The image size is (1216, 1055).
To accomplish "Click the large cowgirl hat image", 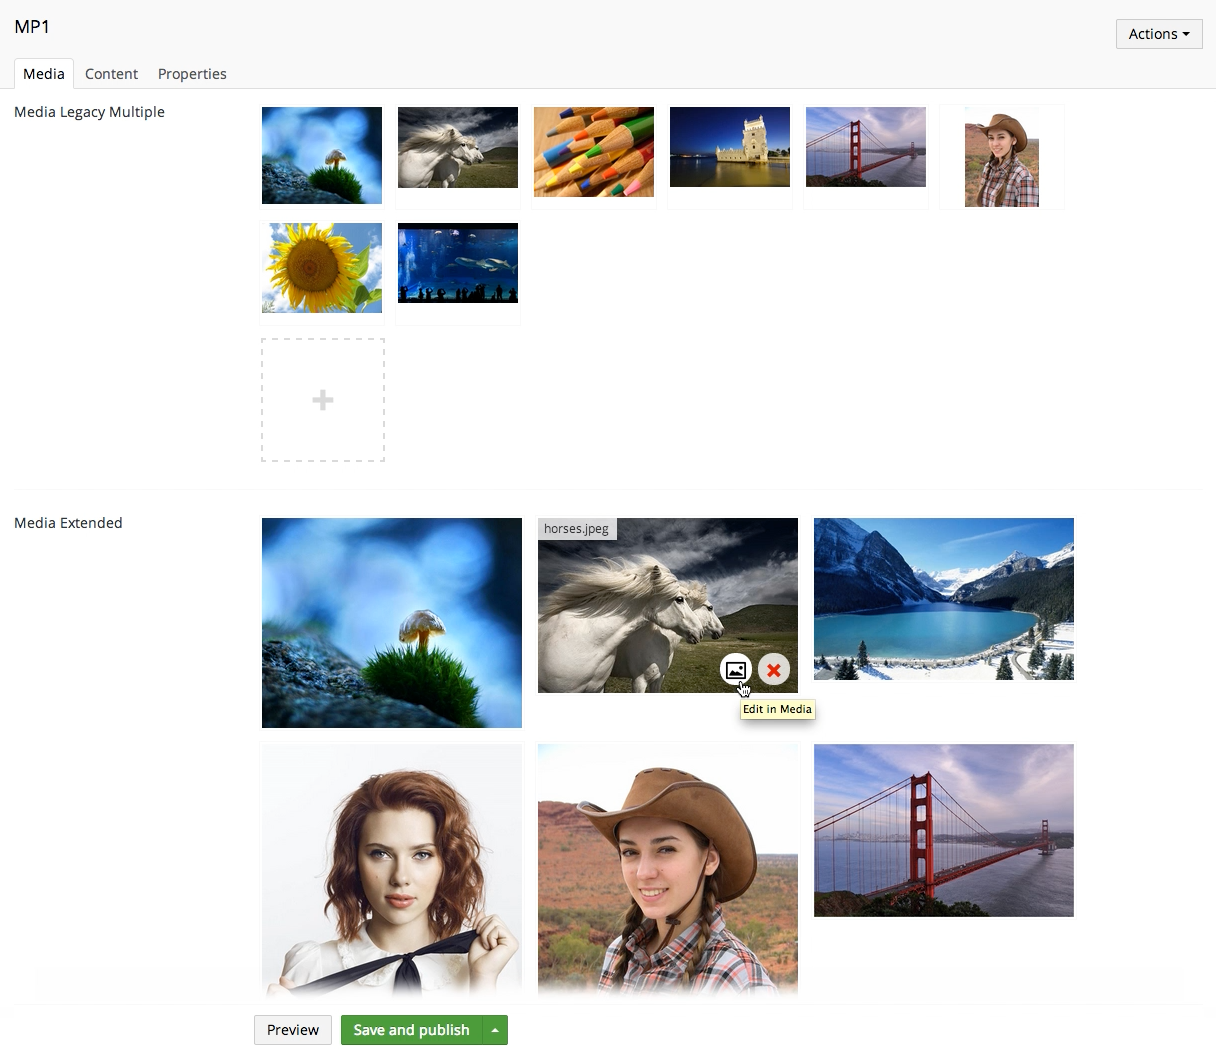I will pos(668,870).
